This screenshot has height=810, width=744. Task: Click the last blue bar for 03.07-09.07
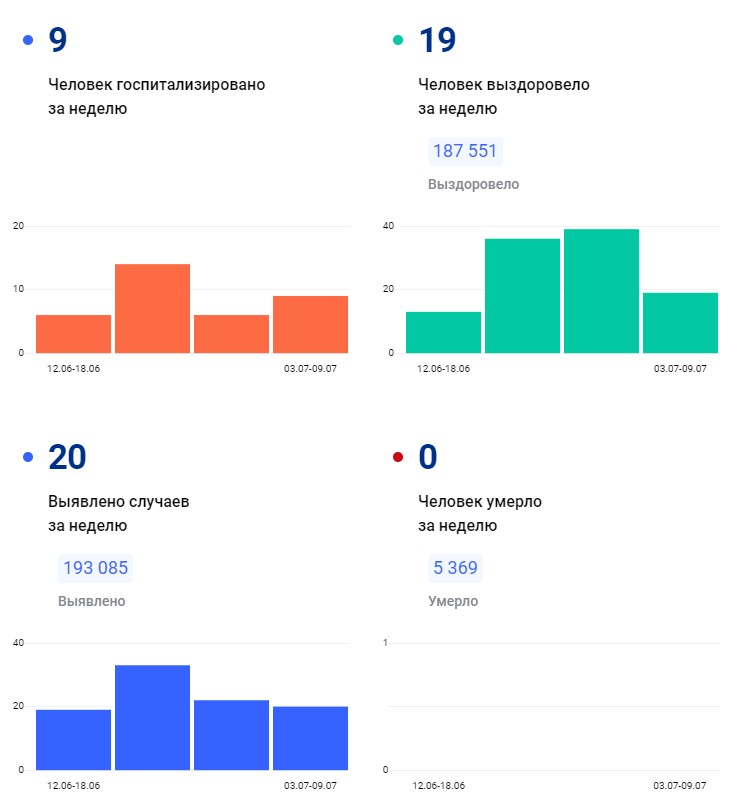pos(310,738)
